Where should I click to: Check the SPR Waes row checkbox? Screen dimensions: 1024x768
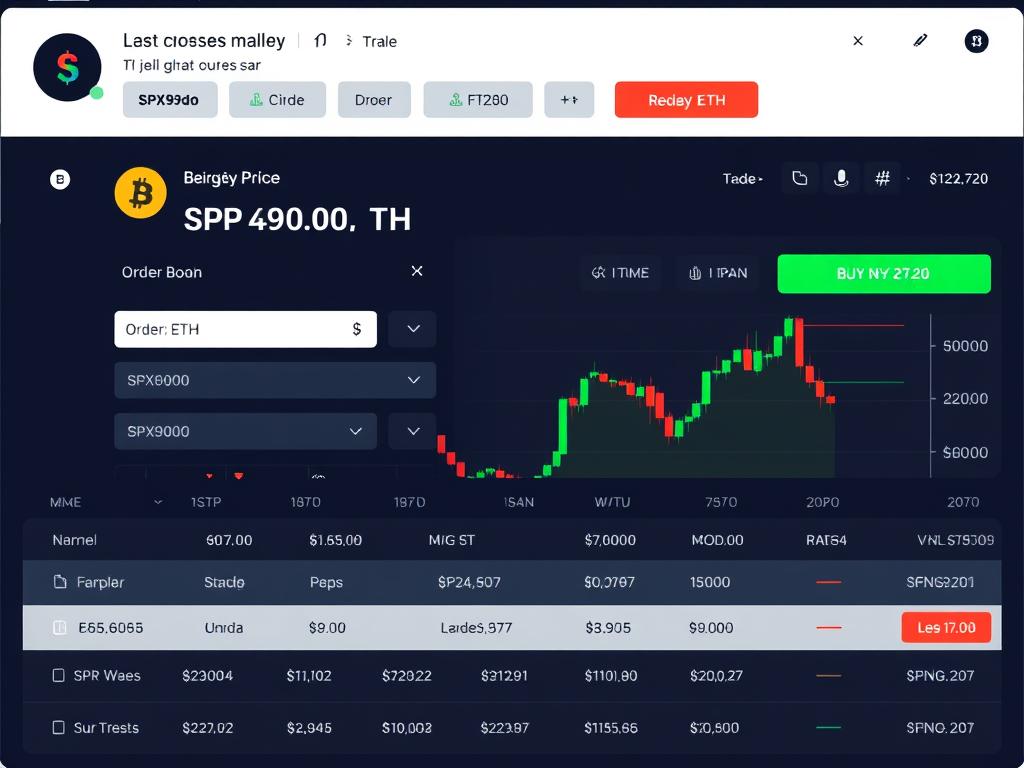(x=59, y=676)
